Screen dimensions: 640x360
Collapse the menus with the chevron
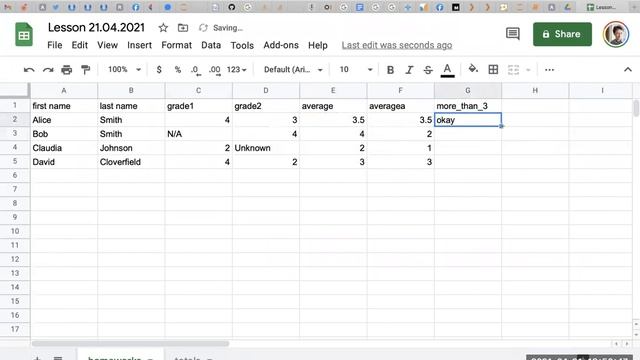(x=628, y=70)
